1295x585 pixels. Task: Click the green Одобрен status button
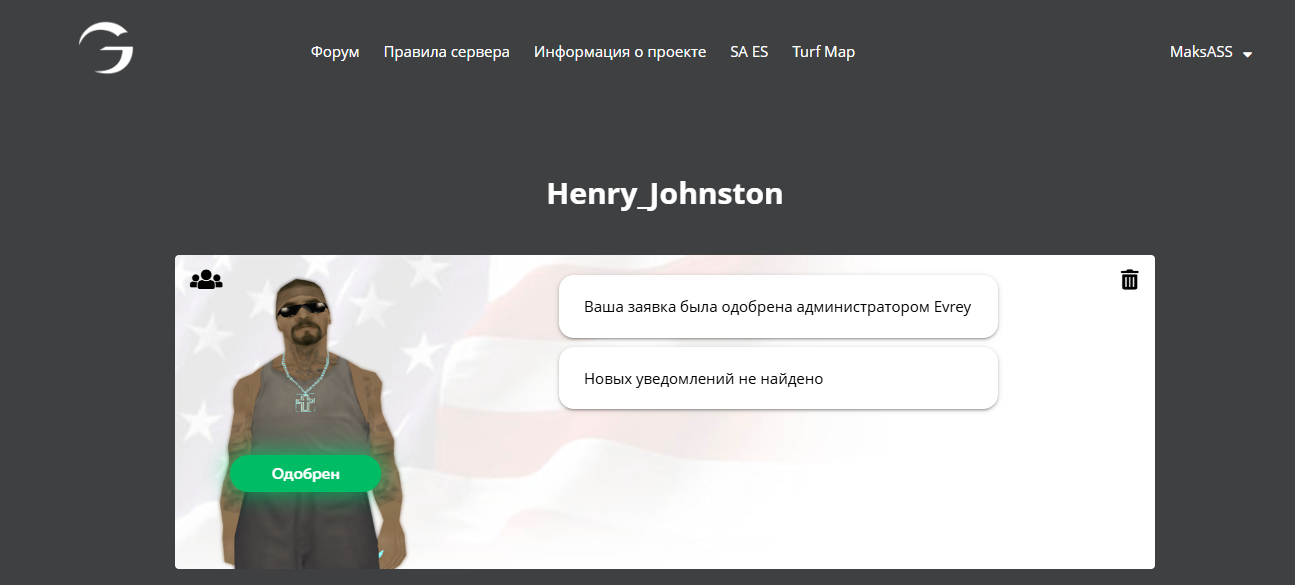305,474
